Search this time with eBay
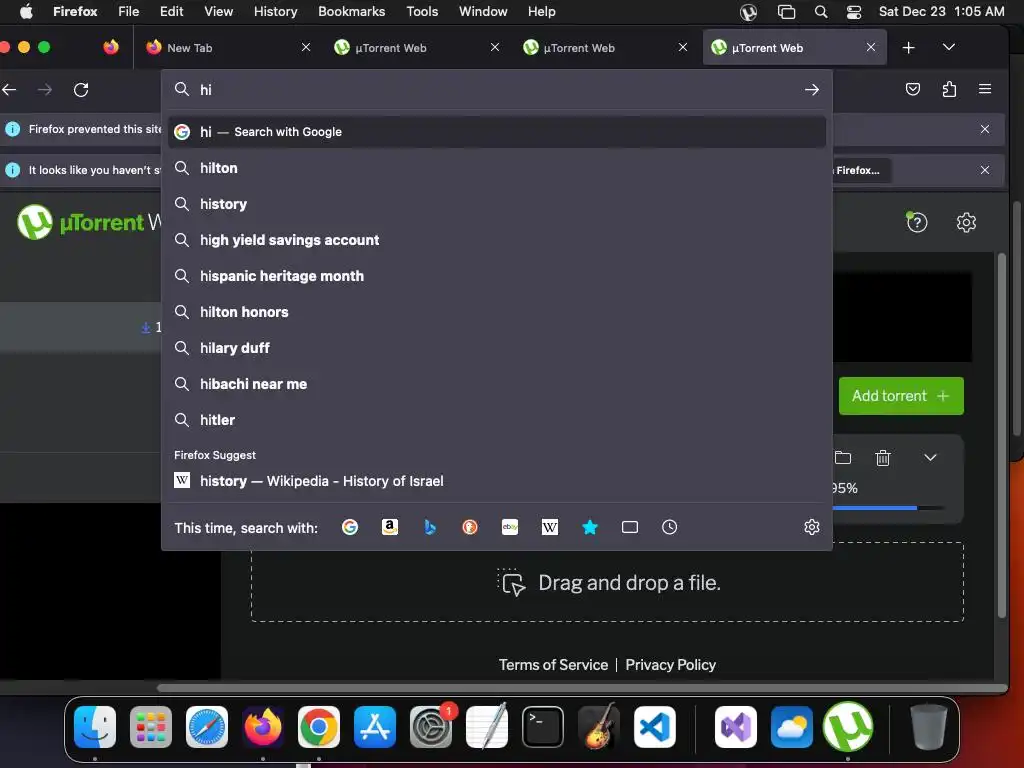Image resolution: width=1024 pixels, height=768 pixels. click(x=509, y=527)
